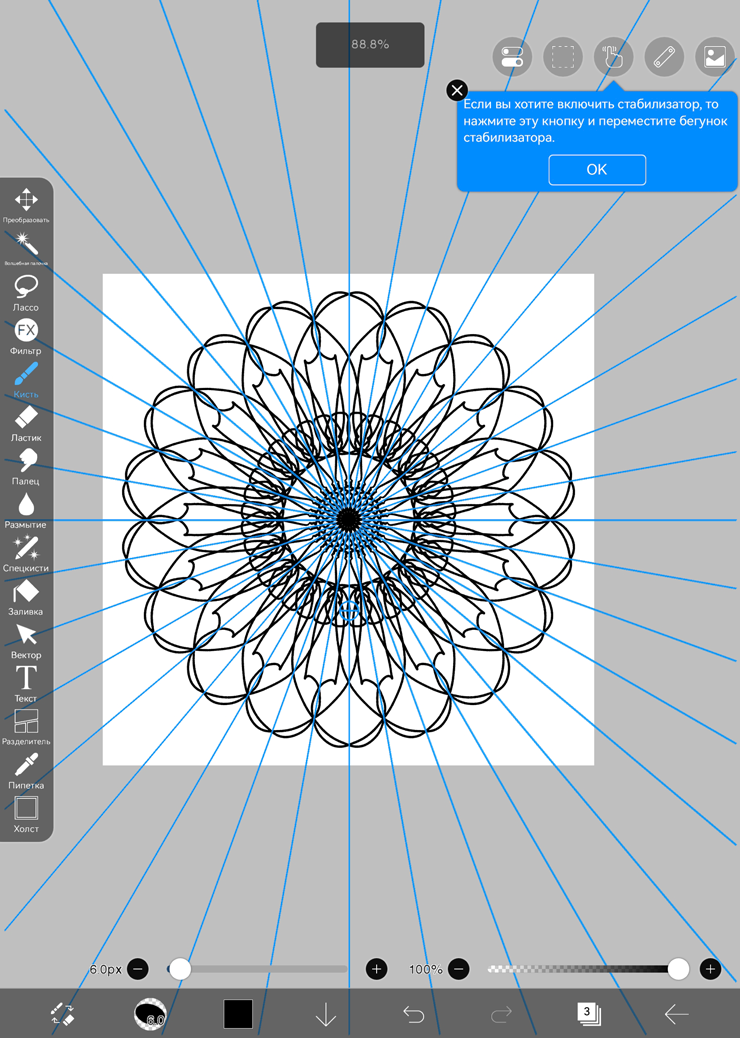Toggle brush/eraser switch in bottom bar
Viewport: 740px width, 1038px height.
click(x=62, y=1014)
